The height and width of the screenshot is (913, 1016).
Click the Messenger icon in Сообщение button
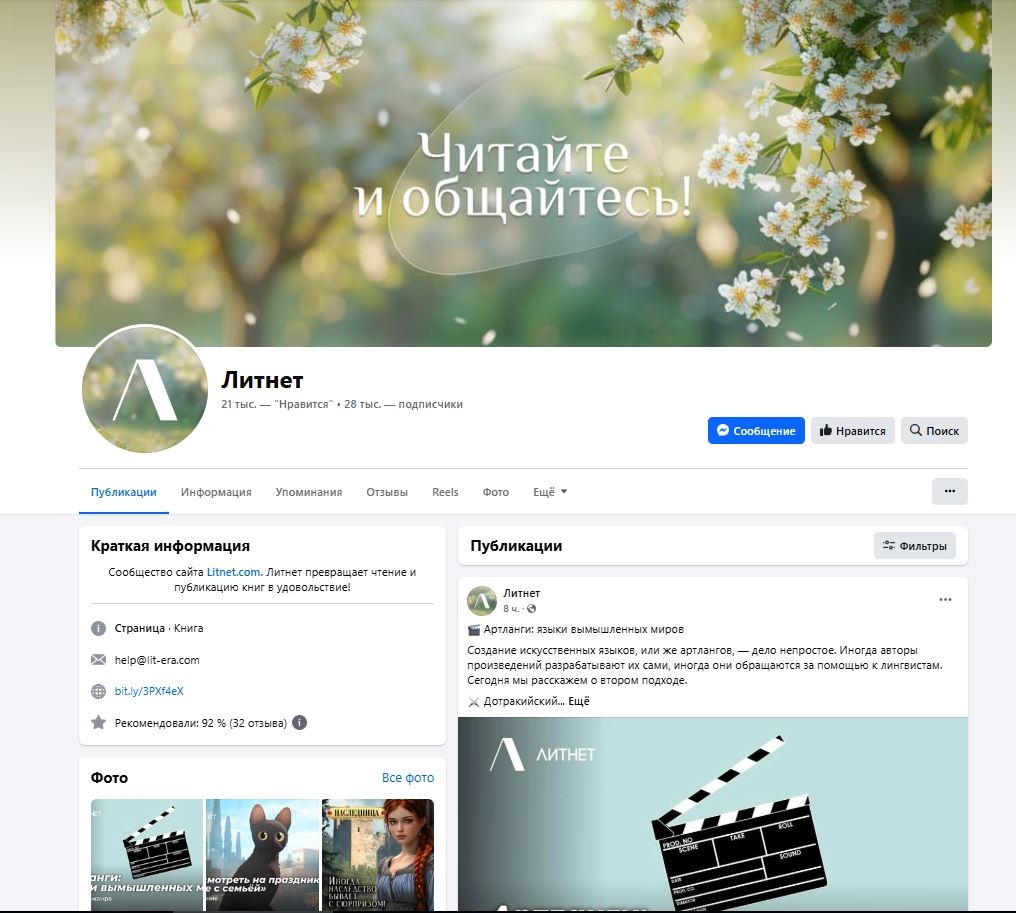[722, 430]
